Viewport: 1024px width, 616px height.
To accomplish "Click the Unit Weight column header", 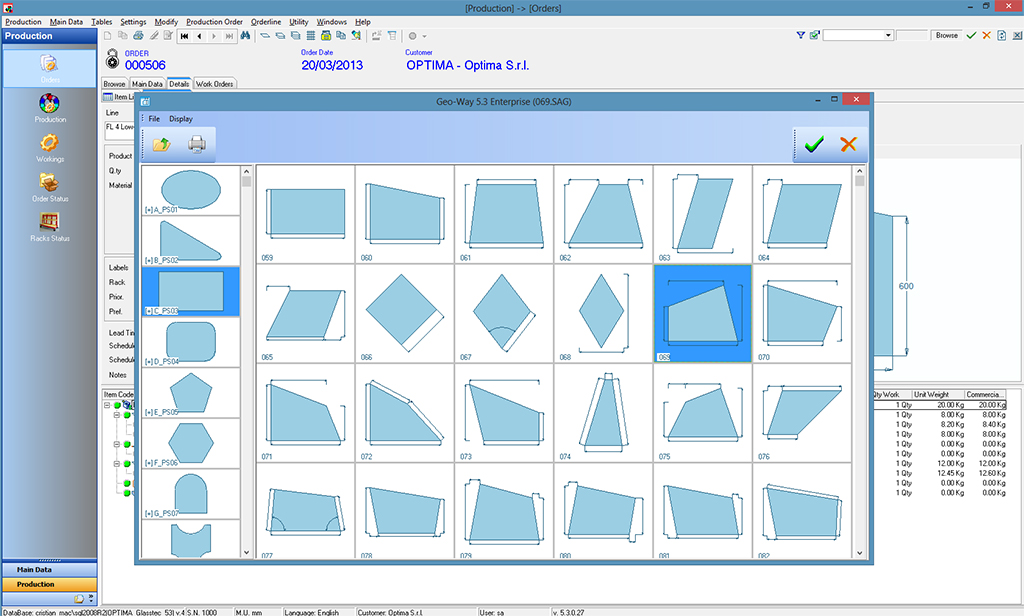I will click(x=937, y=395).
